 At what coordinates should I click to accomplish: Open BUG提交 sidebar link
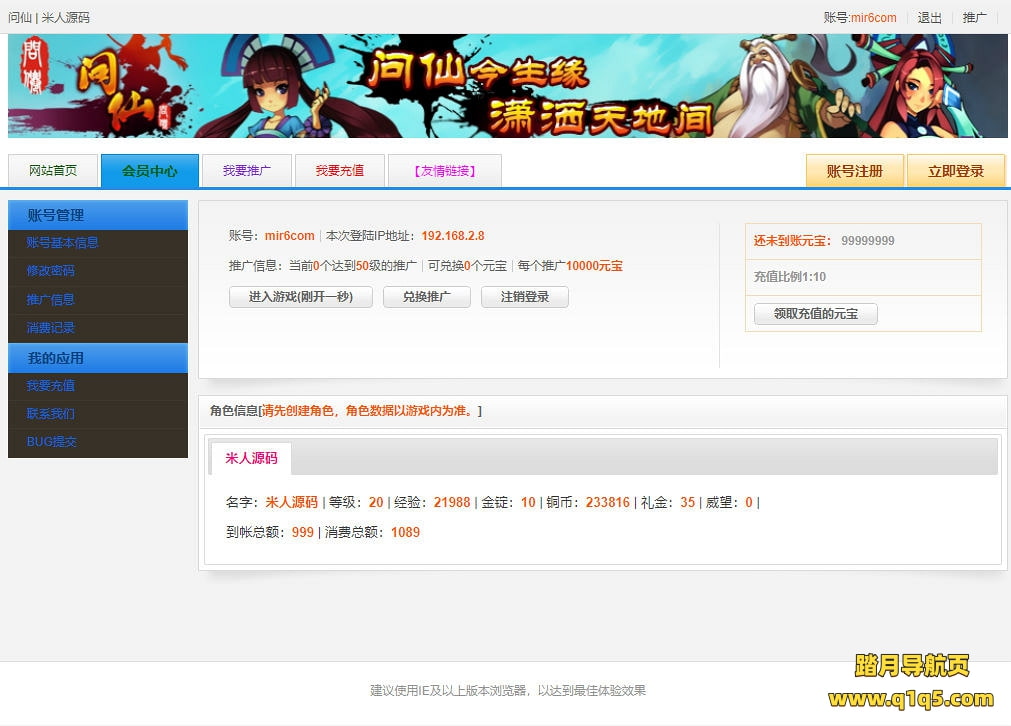pos(51,442)
